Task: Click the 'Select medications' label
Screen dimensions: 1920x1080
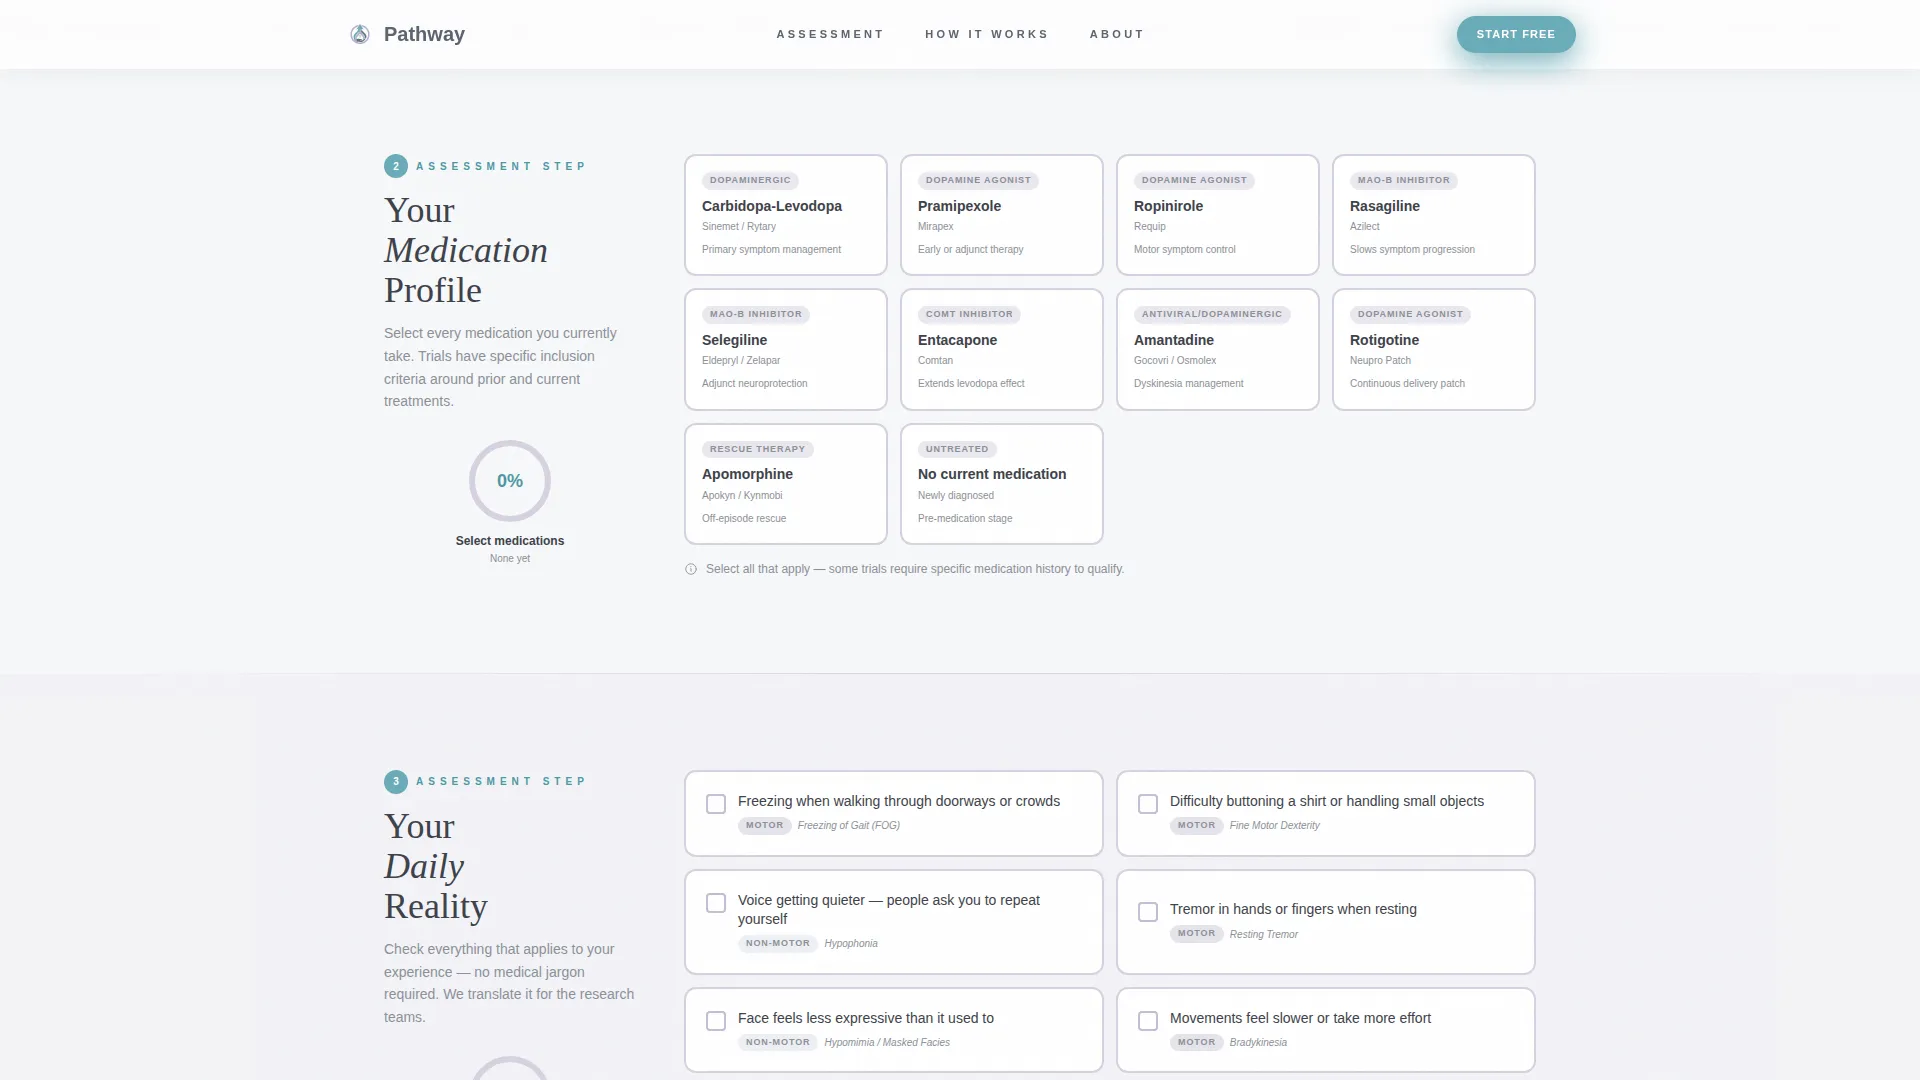Action: coord(510,541)
